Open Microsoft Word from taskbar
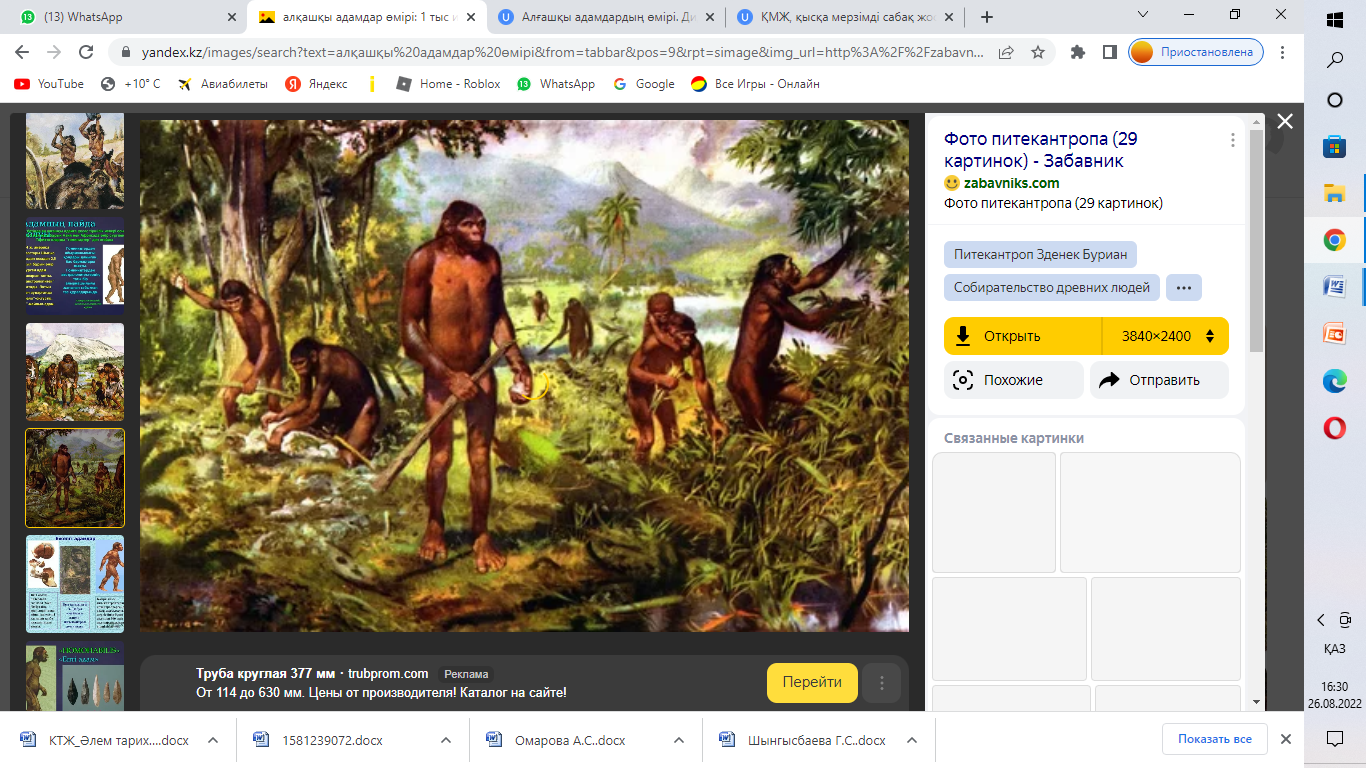Image resolution: width=1366 pixels, height=768 pixels. [1334, 287]
